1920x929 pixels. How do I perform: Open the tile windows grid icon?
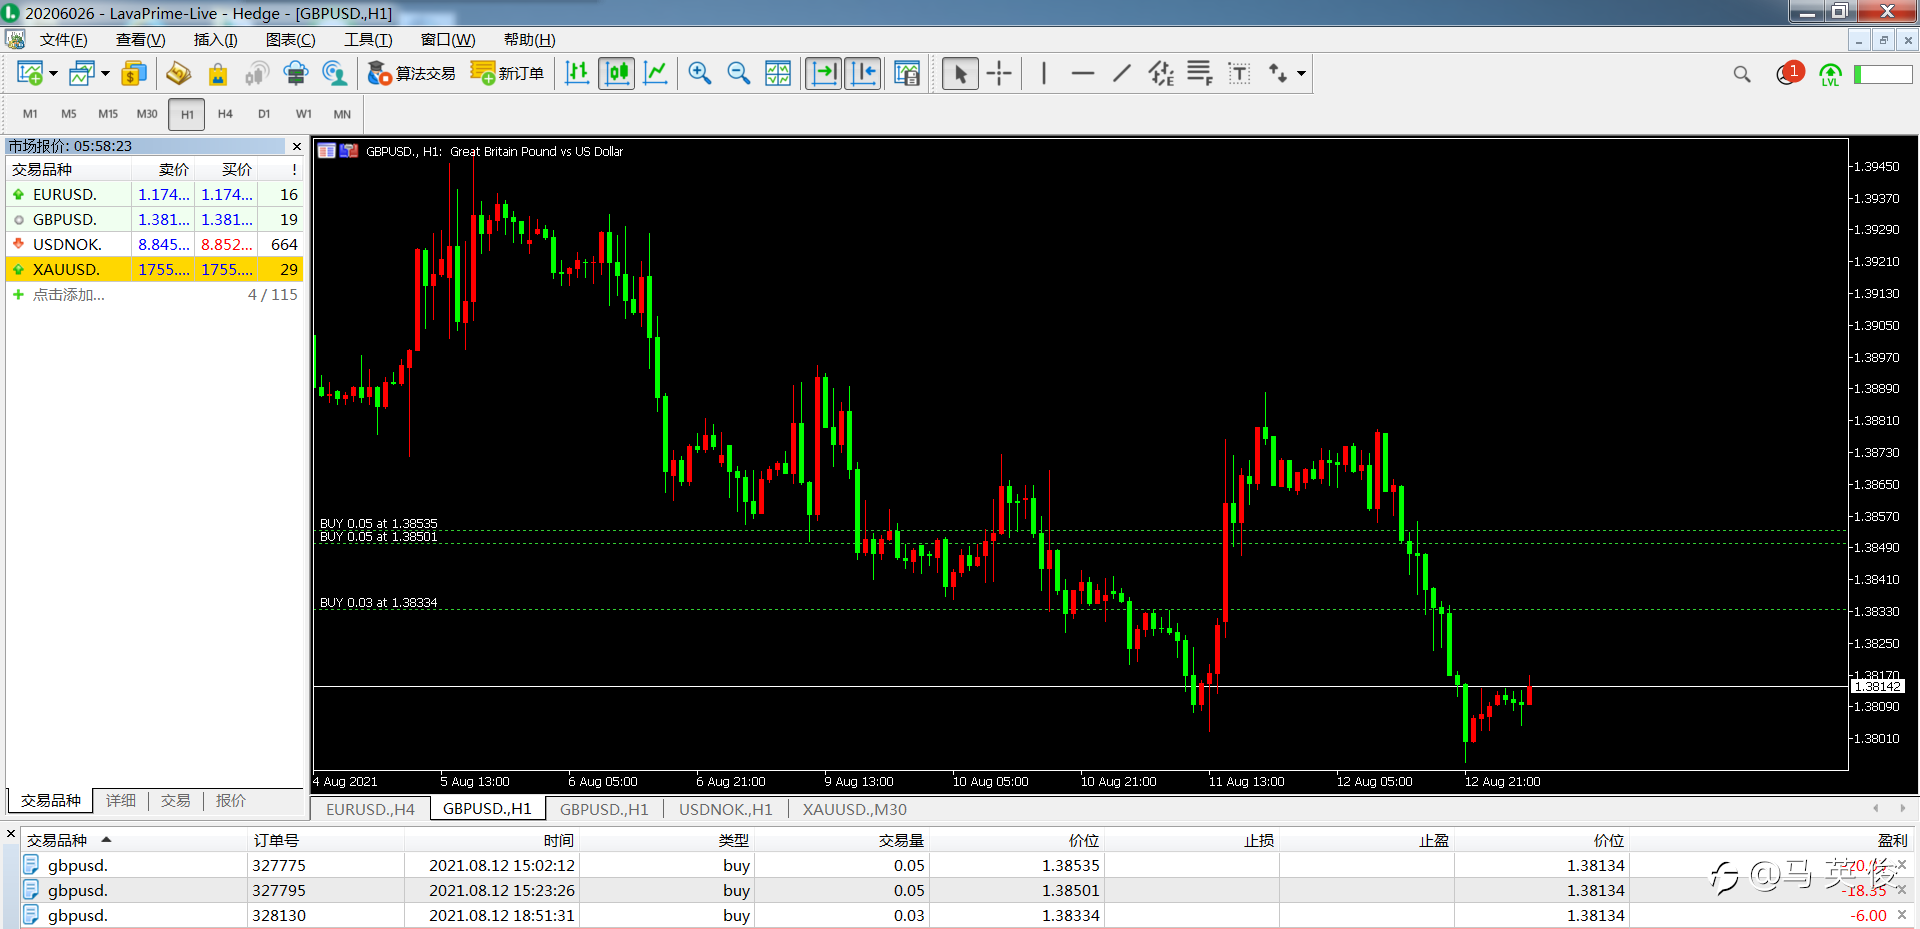point(777,73)
